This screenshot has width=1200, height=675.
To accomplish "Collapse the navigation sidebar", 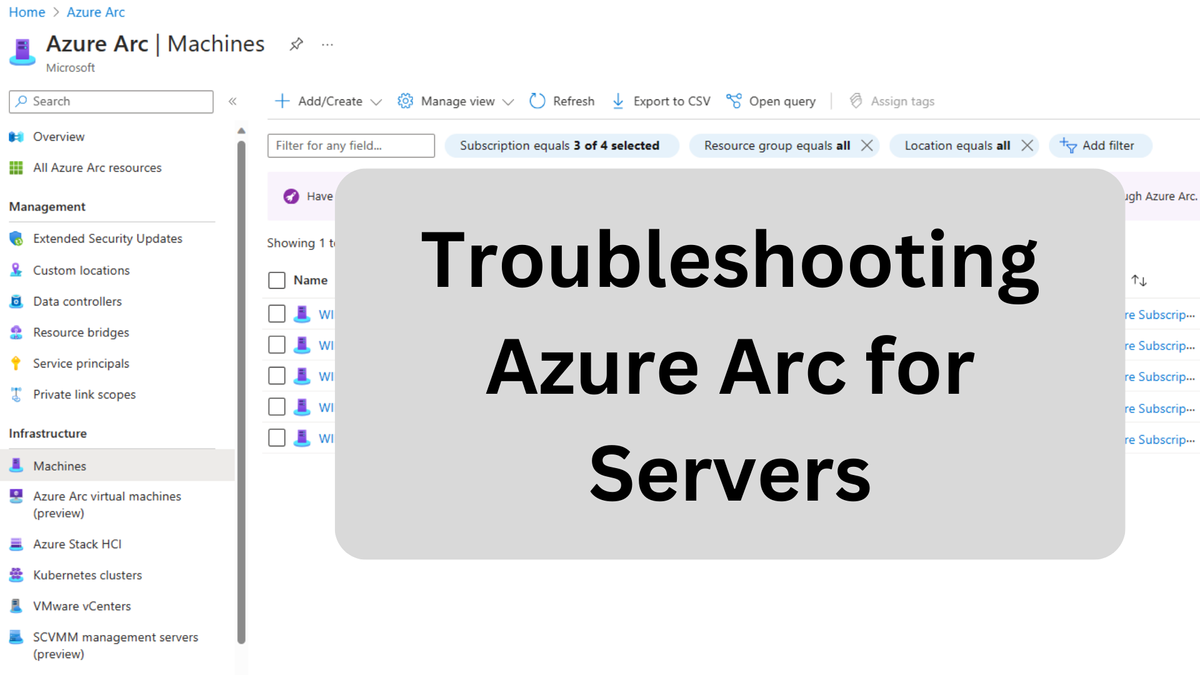I will pyautogui.click(x=232, y=101).
